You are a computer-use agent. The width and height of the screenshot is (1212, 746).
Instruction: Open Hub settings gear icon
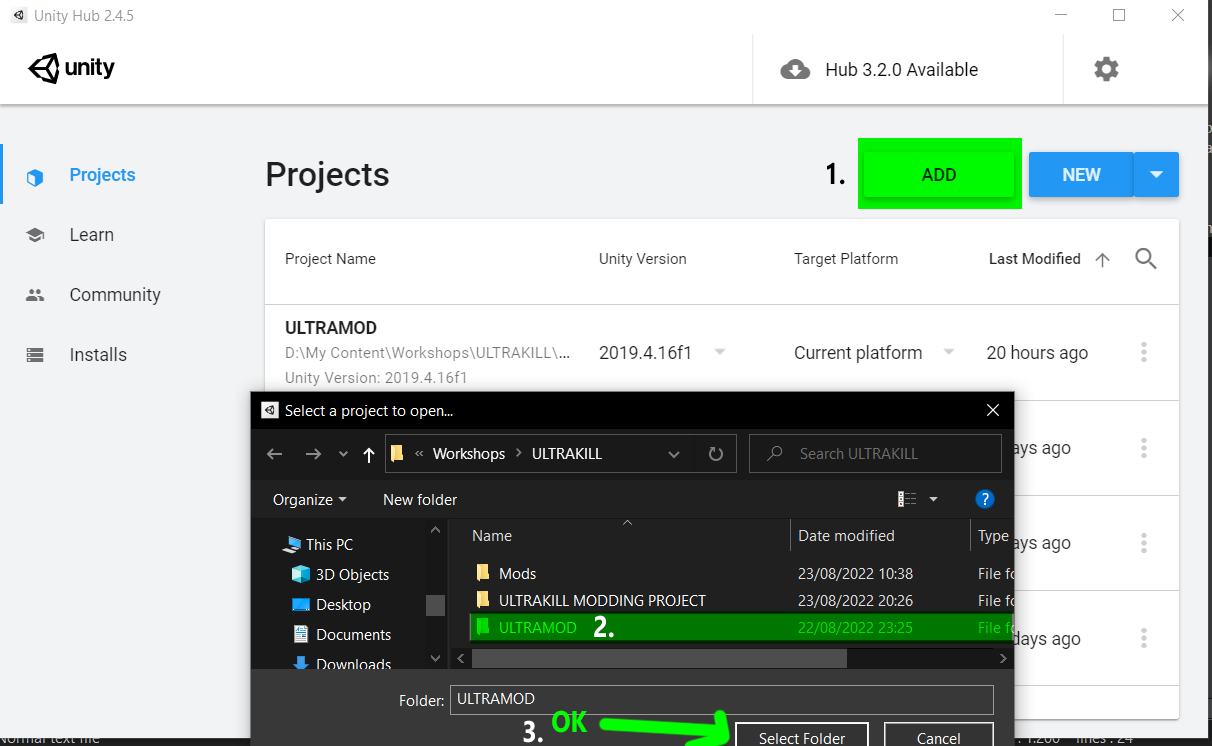coord(1106,69)
